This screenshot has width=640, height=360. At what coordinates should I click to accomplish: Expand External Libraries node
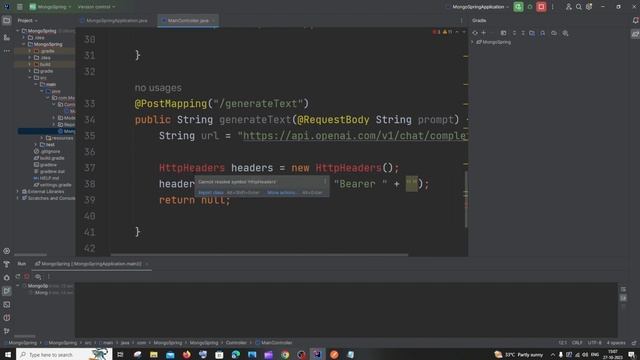pyautogui.click(x=18, y=191)
